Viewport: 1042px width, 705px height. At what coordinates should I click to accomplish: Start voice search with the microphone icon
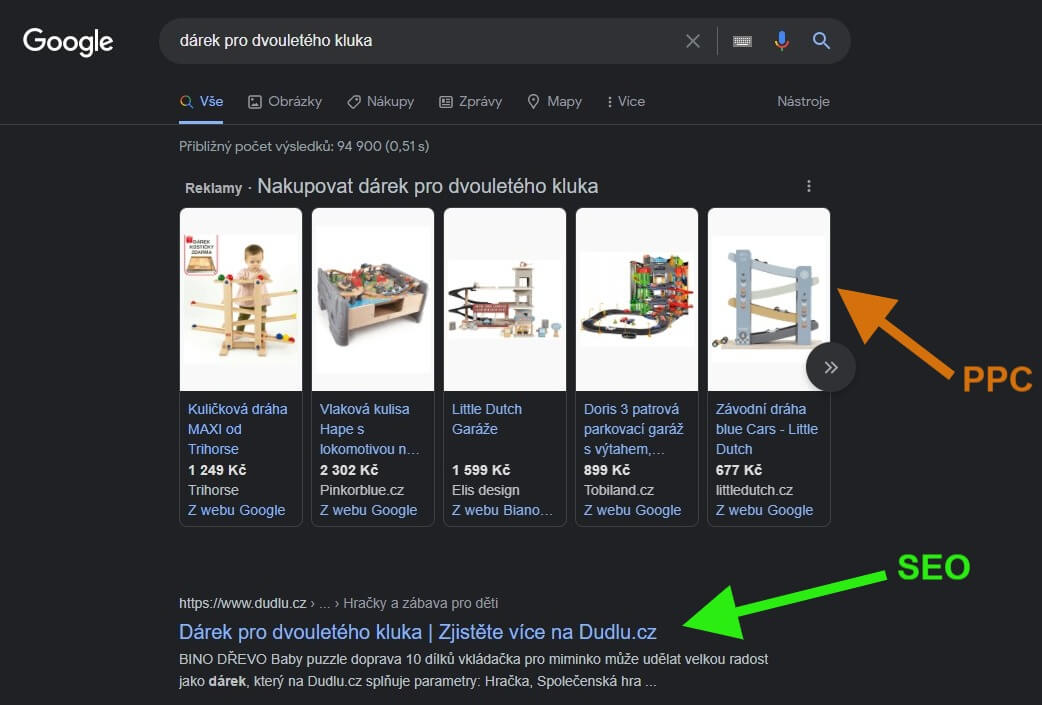point(782,41)
